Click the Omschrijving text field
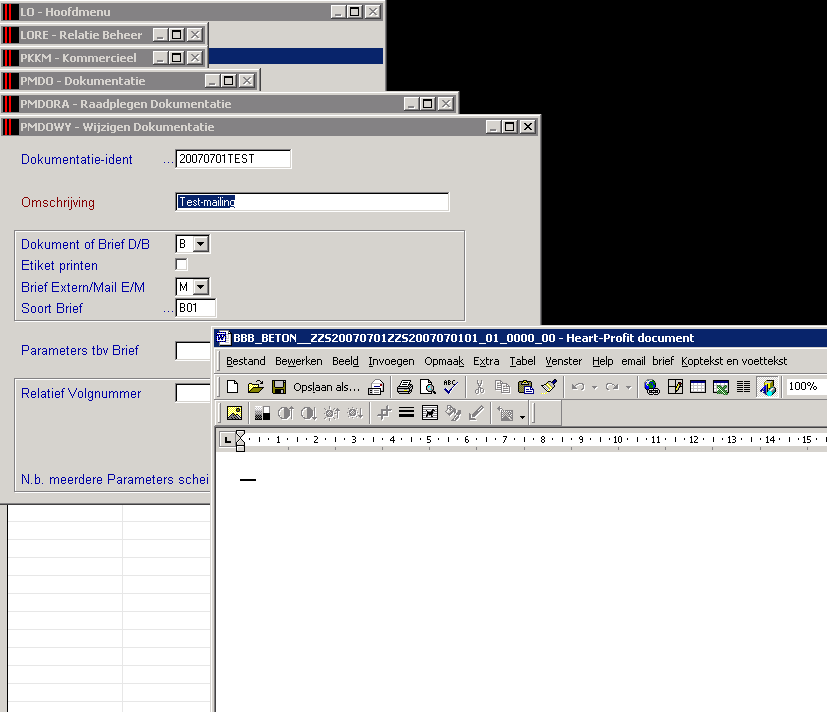 (312, 202)
